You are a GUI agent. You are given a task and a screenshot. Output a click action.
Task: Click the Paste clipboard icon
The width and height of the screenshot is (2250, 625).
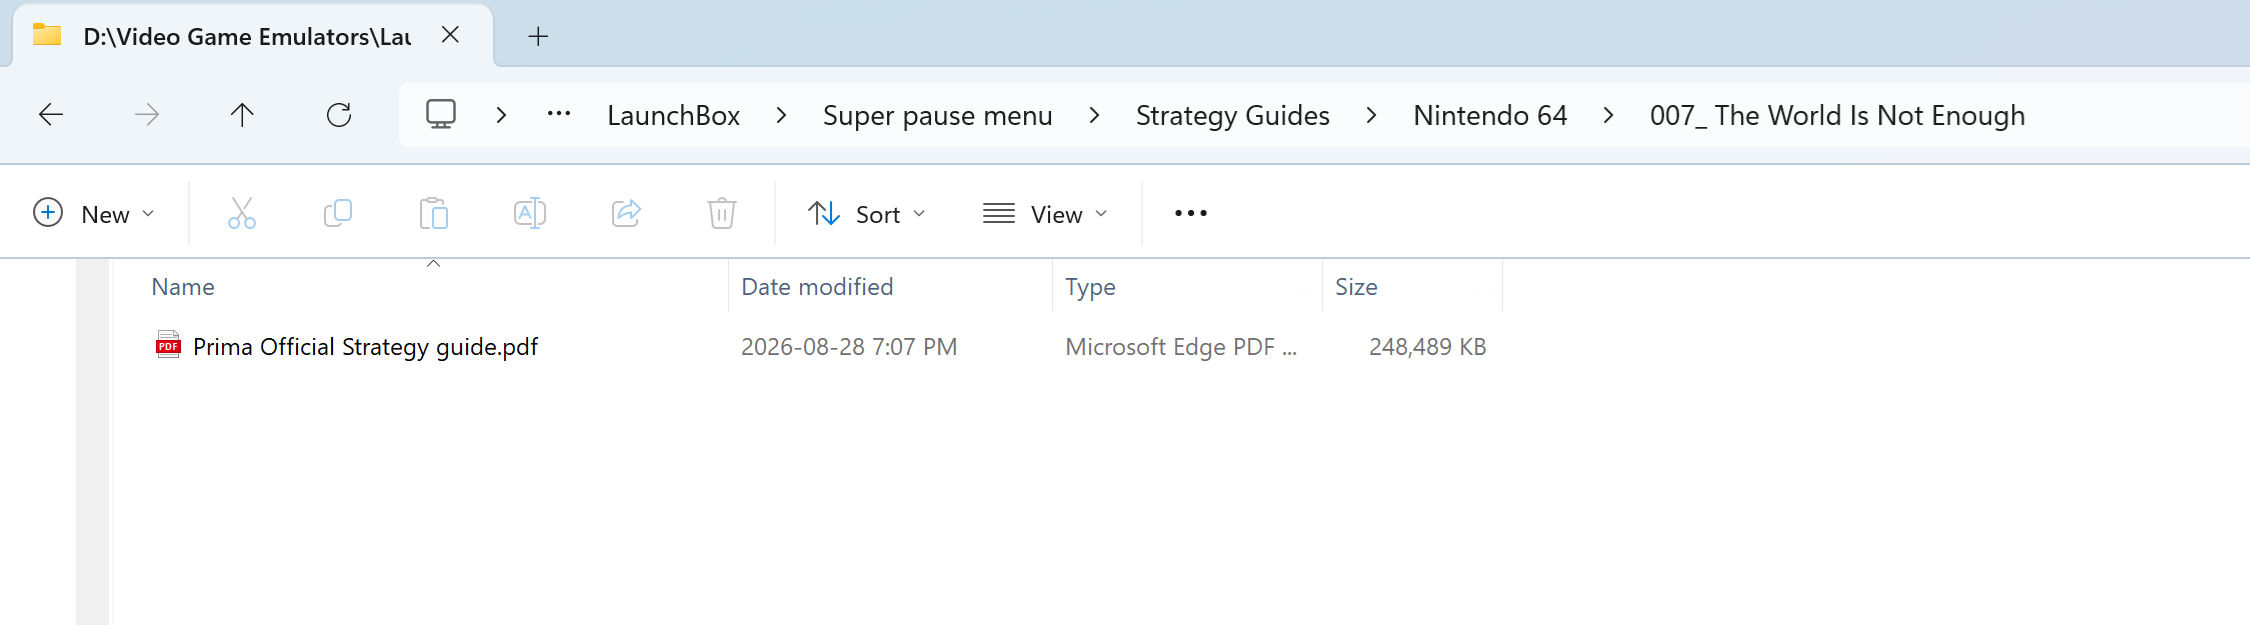(434, 213)
